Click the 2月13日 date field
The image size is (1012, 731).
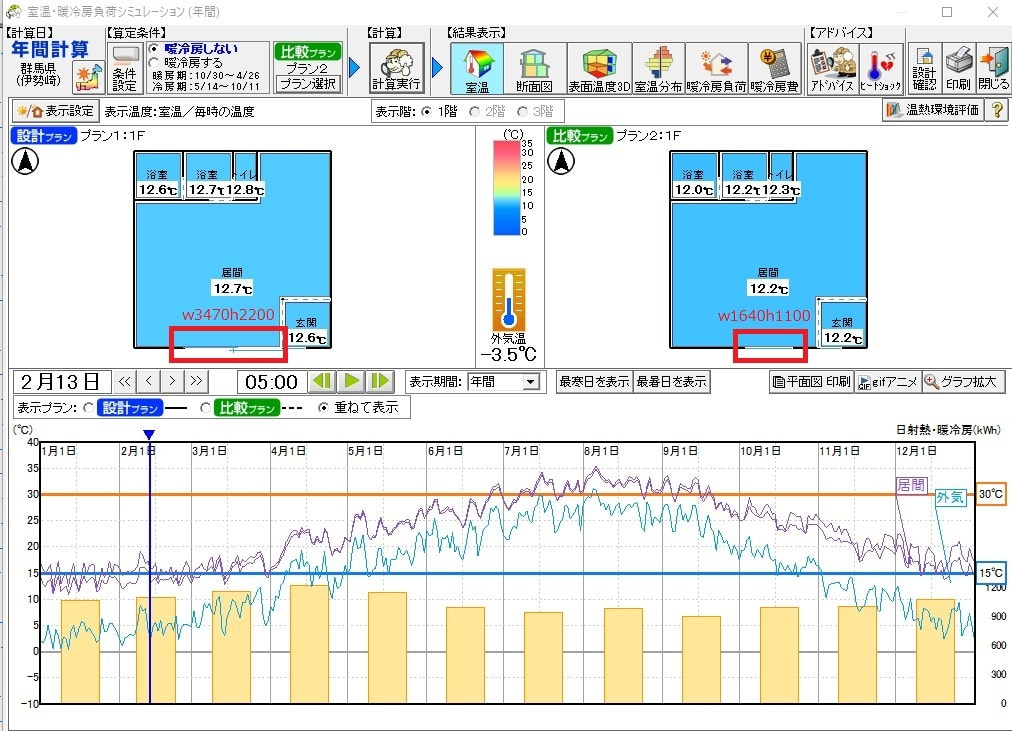point(62,382)
